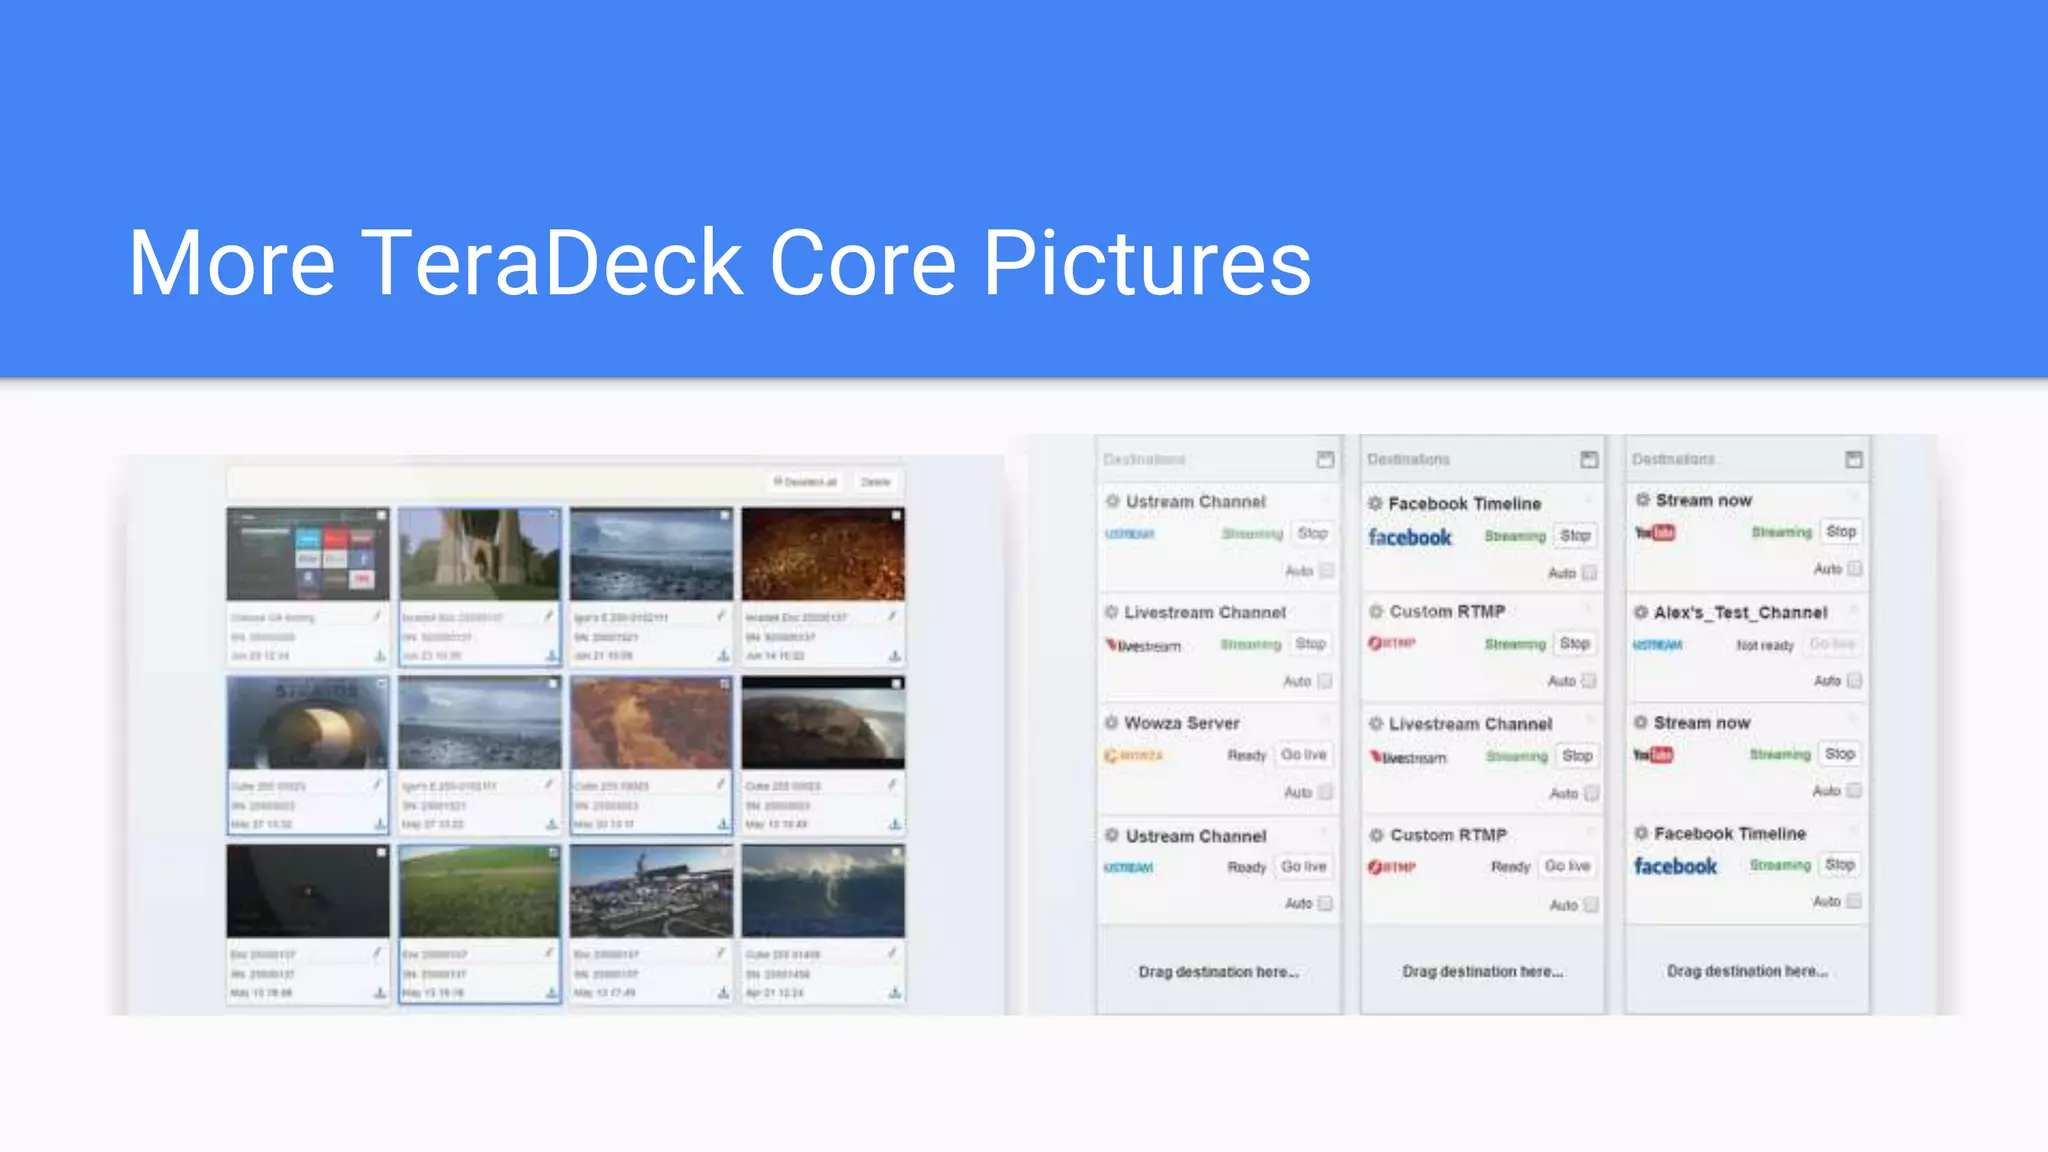Click save icon in Destinations header above Stream now
Viewport: 2048px width, 1152px height.
(x=1853, y=460)
